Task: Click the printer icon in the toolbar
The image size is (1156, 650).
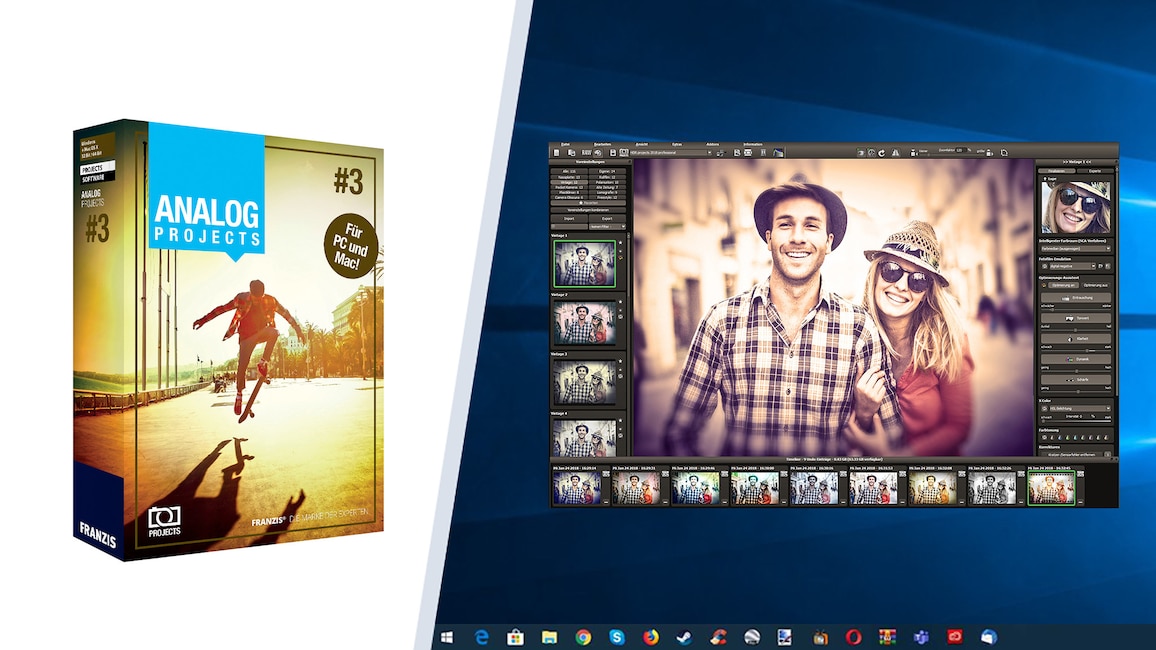Action: click(x=748, y=153)
